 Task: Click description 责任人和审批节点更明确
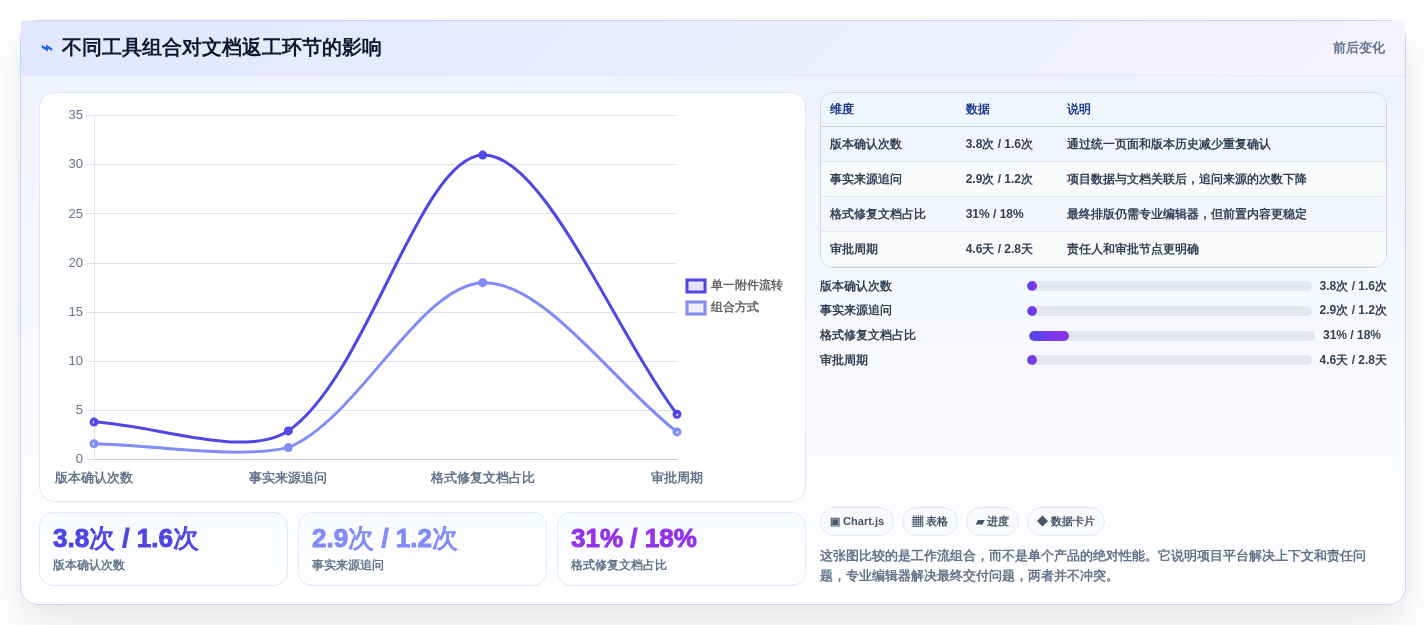pyautogui.click(x=1133, y=249)
